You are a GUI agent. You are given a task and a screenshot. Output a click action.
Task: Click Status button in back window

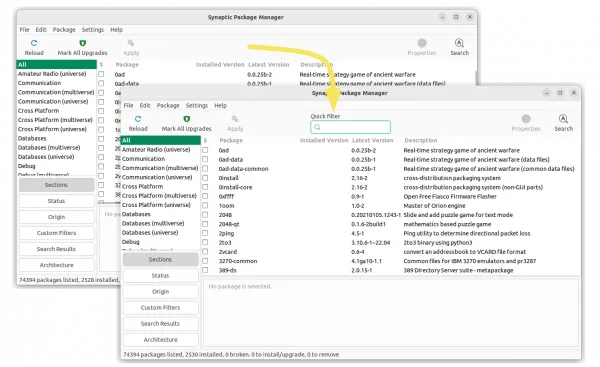tap(56, 201)
